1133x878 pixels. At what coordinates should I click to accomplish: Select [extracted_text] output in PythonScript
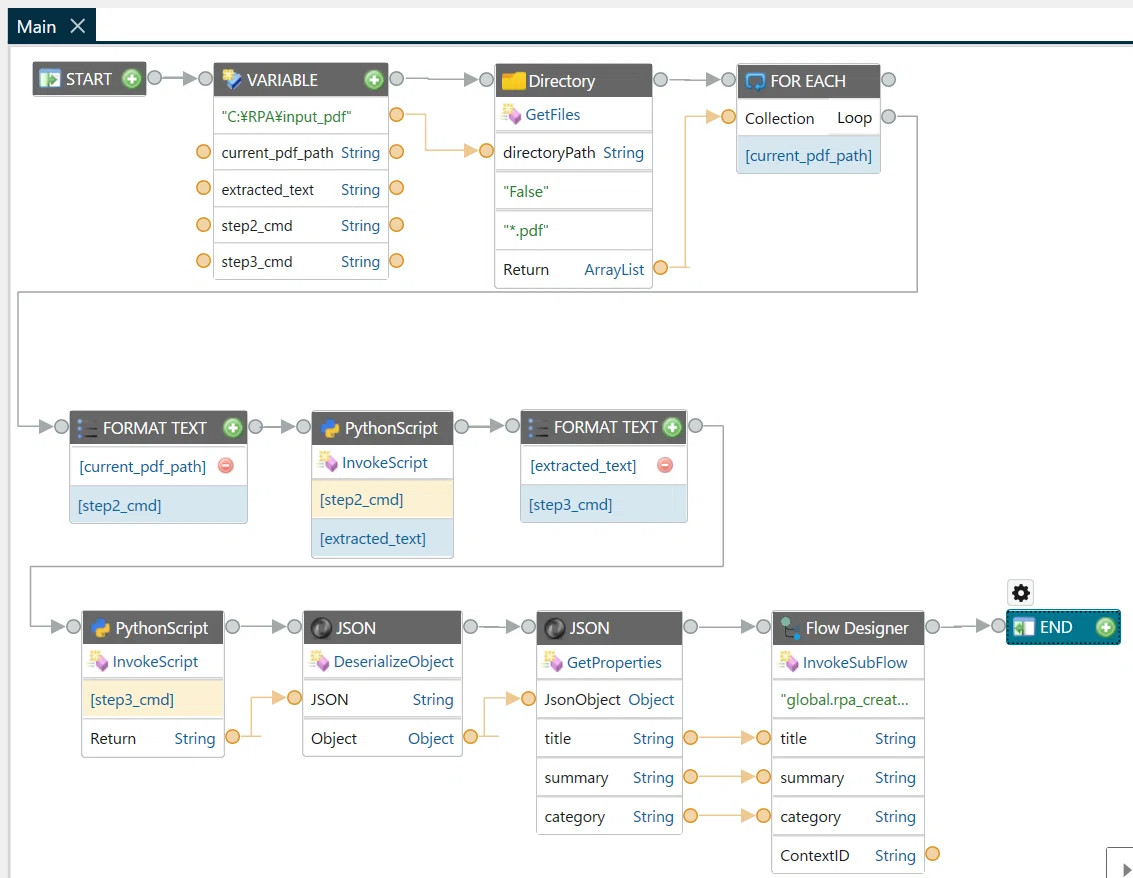(382, 538)
